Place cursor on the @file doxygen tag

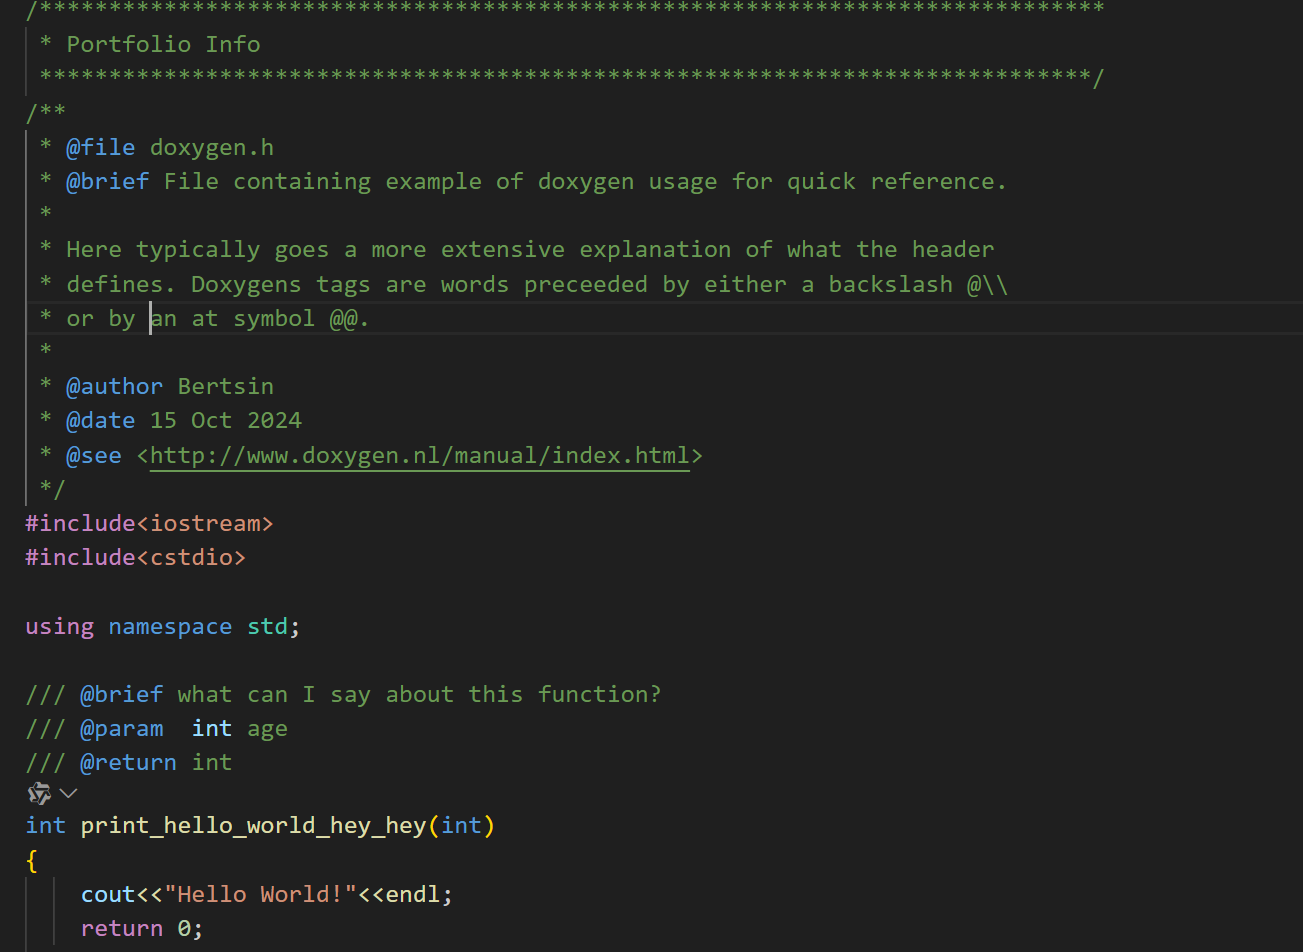[x=100, y=148]
